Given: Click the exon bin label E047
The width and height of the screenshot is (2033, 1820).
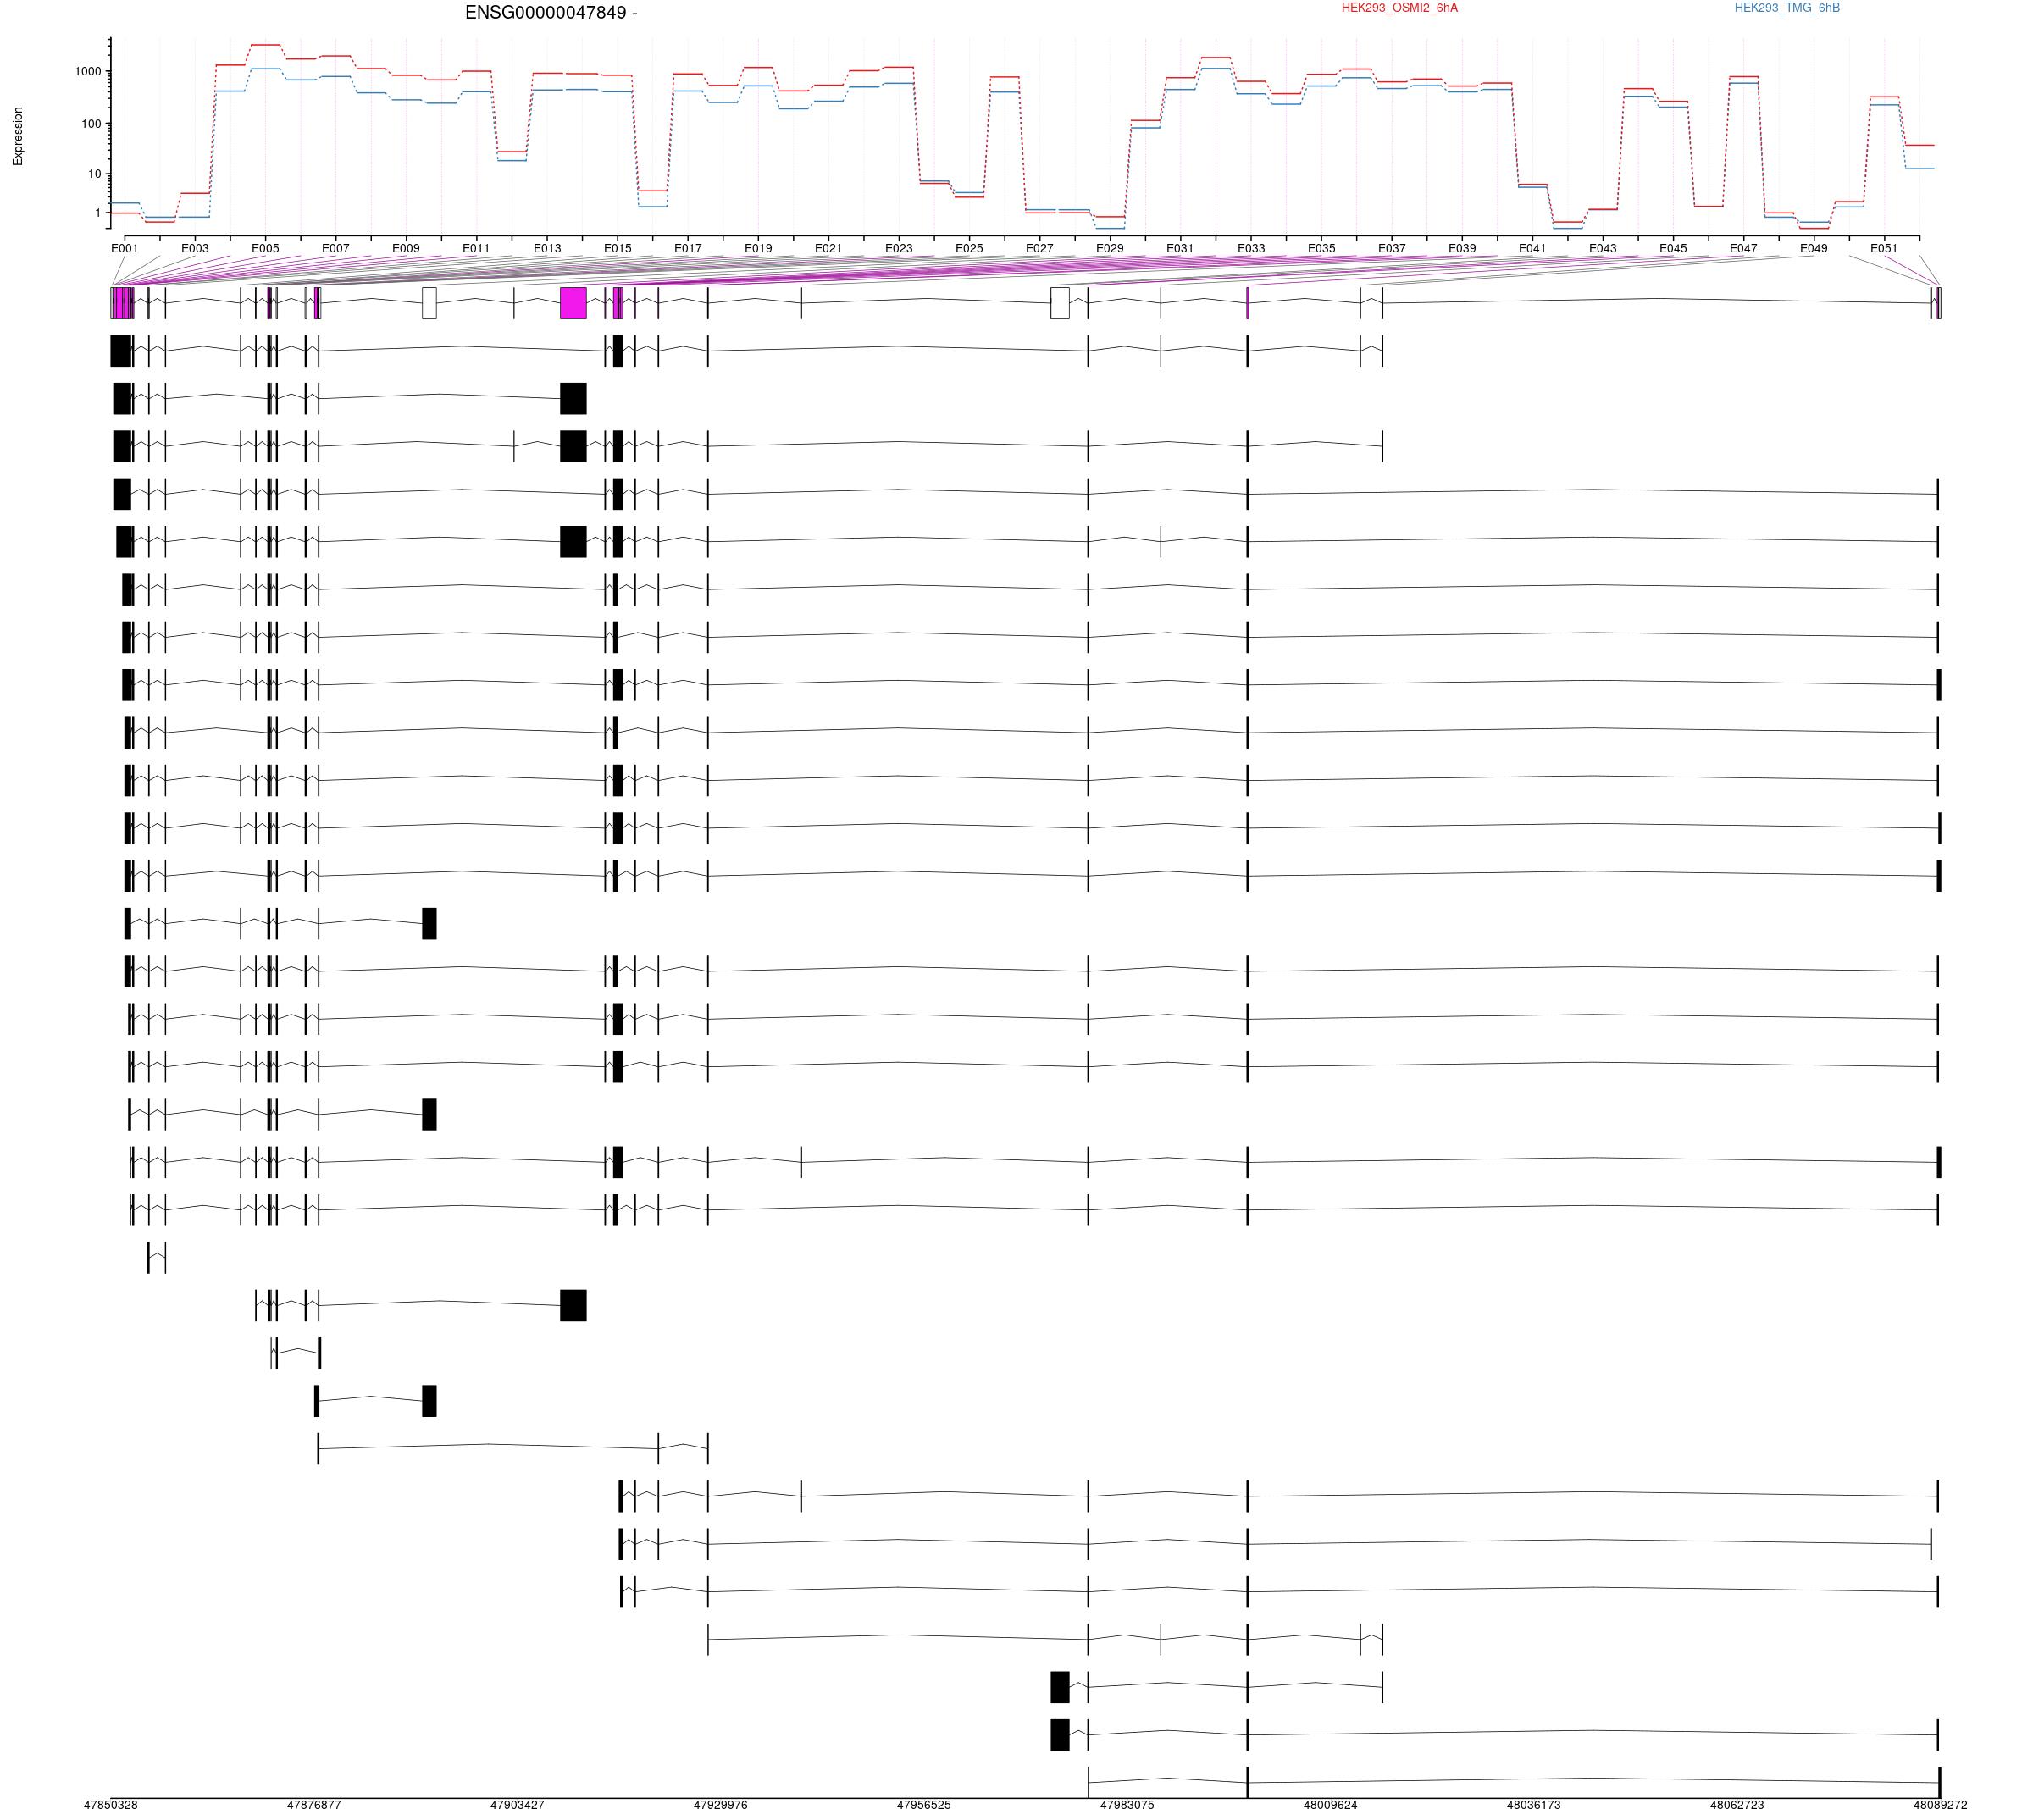Looking at the screenshot, I should point(1744,248).
